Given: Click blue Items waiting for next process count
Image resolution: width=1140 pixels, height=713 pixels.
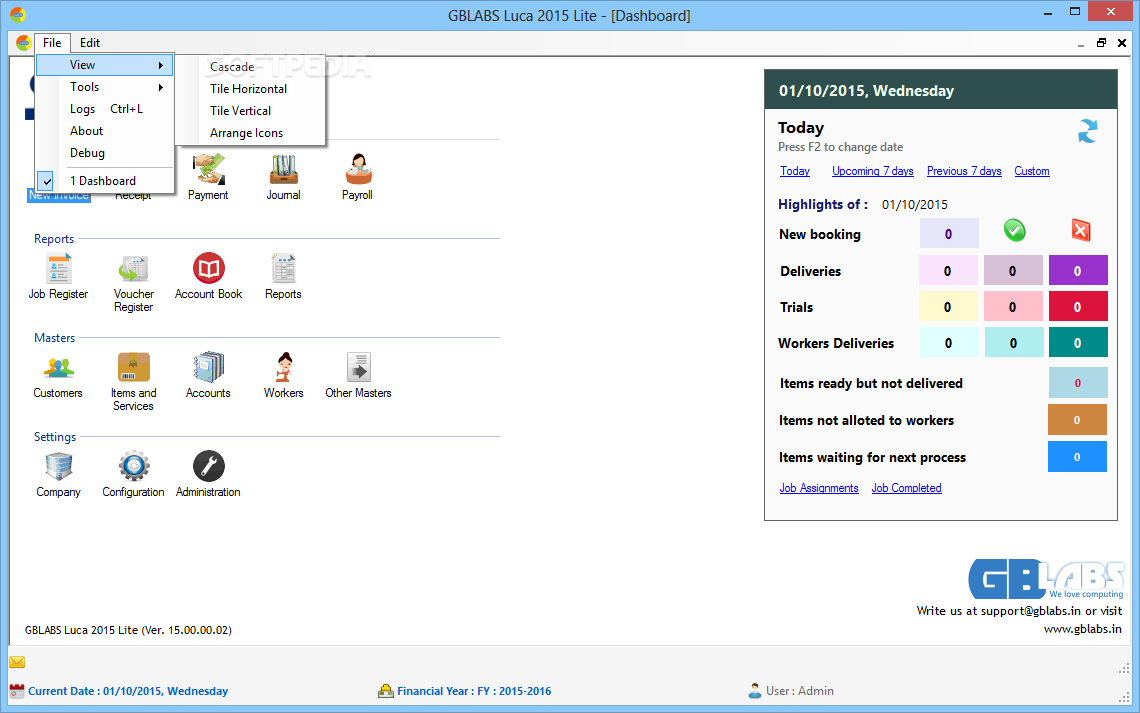Looking at the screenshot, I should tap(1077, 457).
